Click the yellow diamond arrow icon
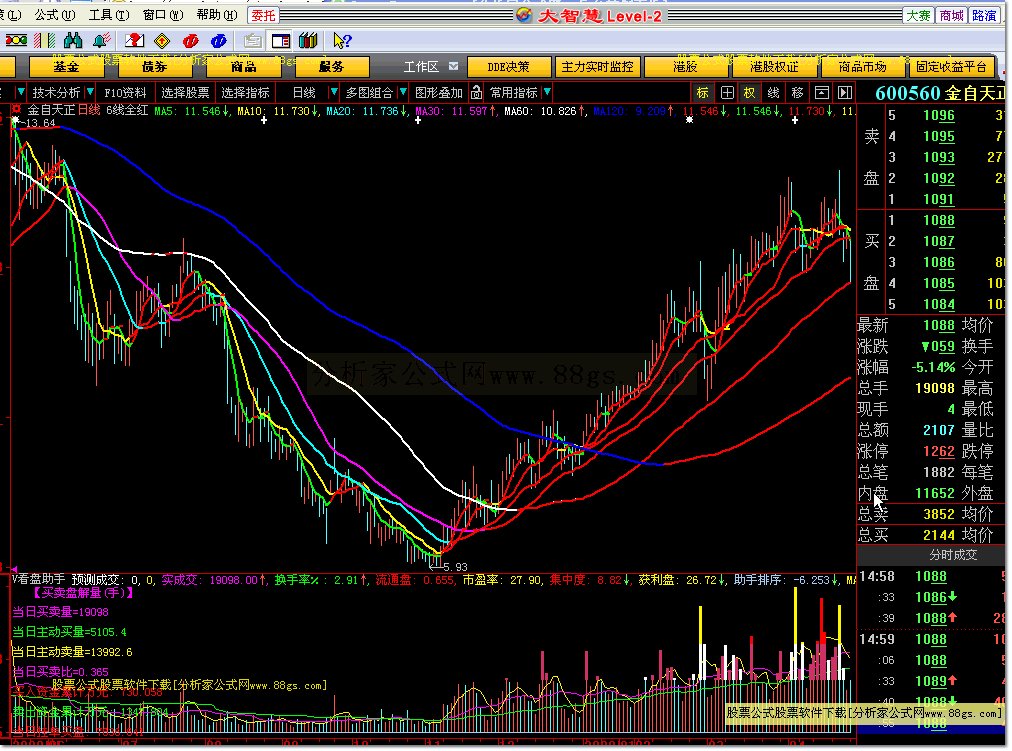The height and width of the screenshot is (751, 1012). tap(162, 41)
